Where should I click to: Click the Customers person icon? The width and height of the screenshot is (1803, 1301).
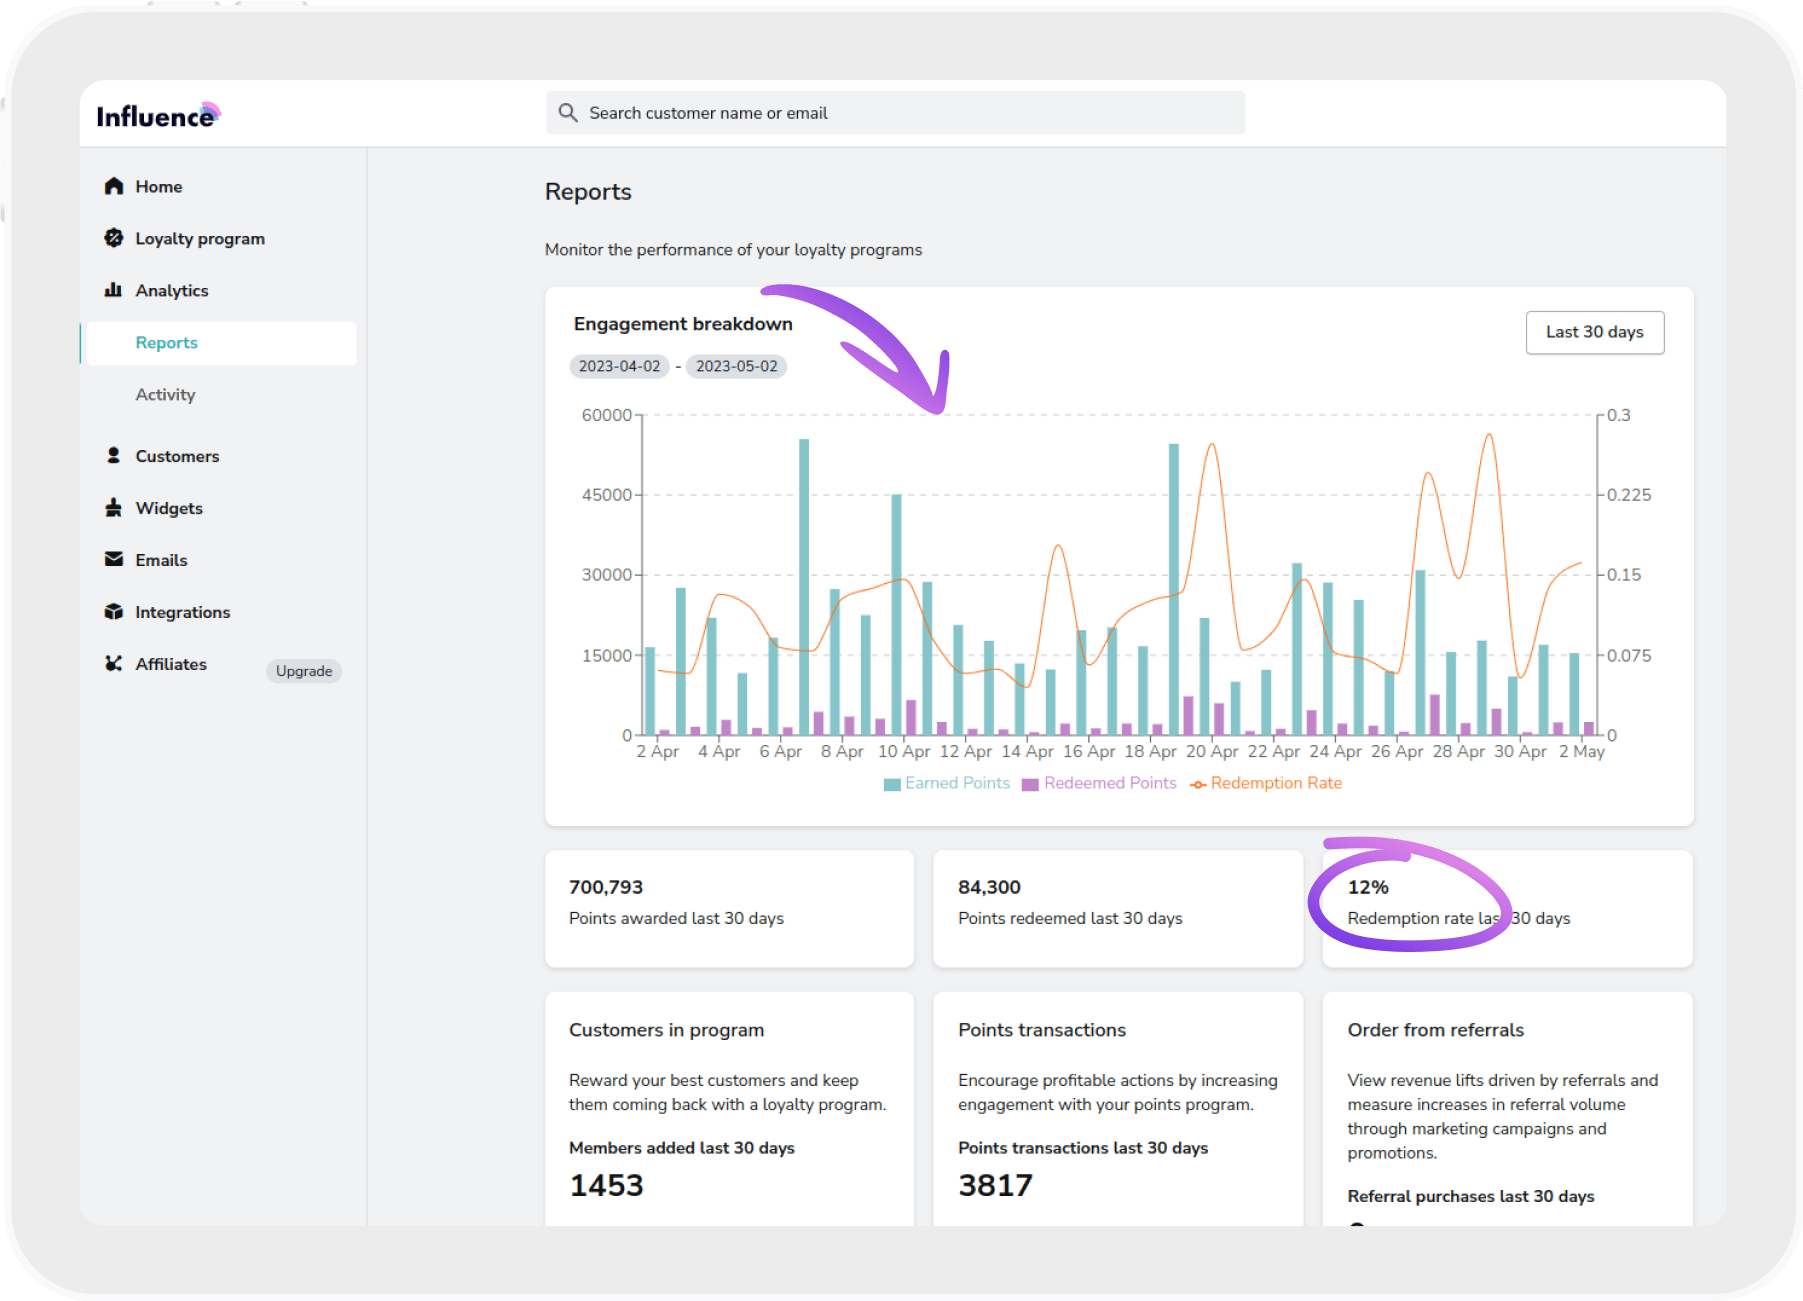(114, 456)
